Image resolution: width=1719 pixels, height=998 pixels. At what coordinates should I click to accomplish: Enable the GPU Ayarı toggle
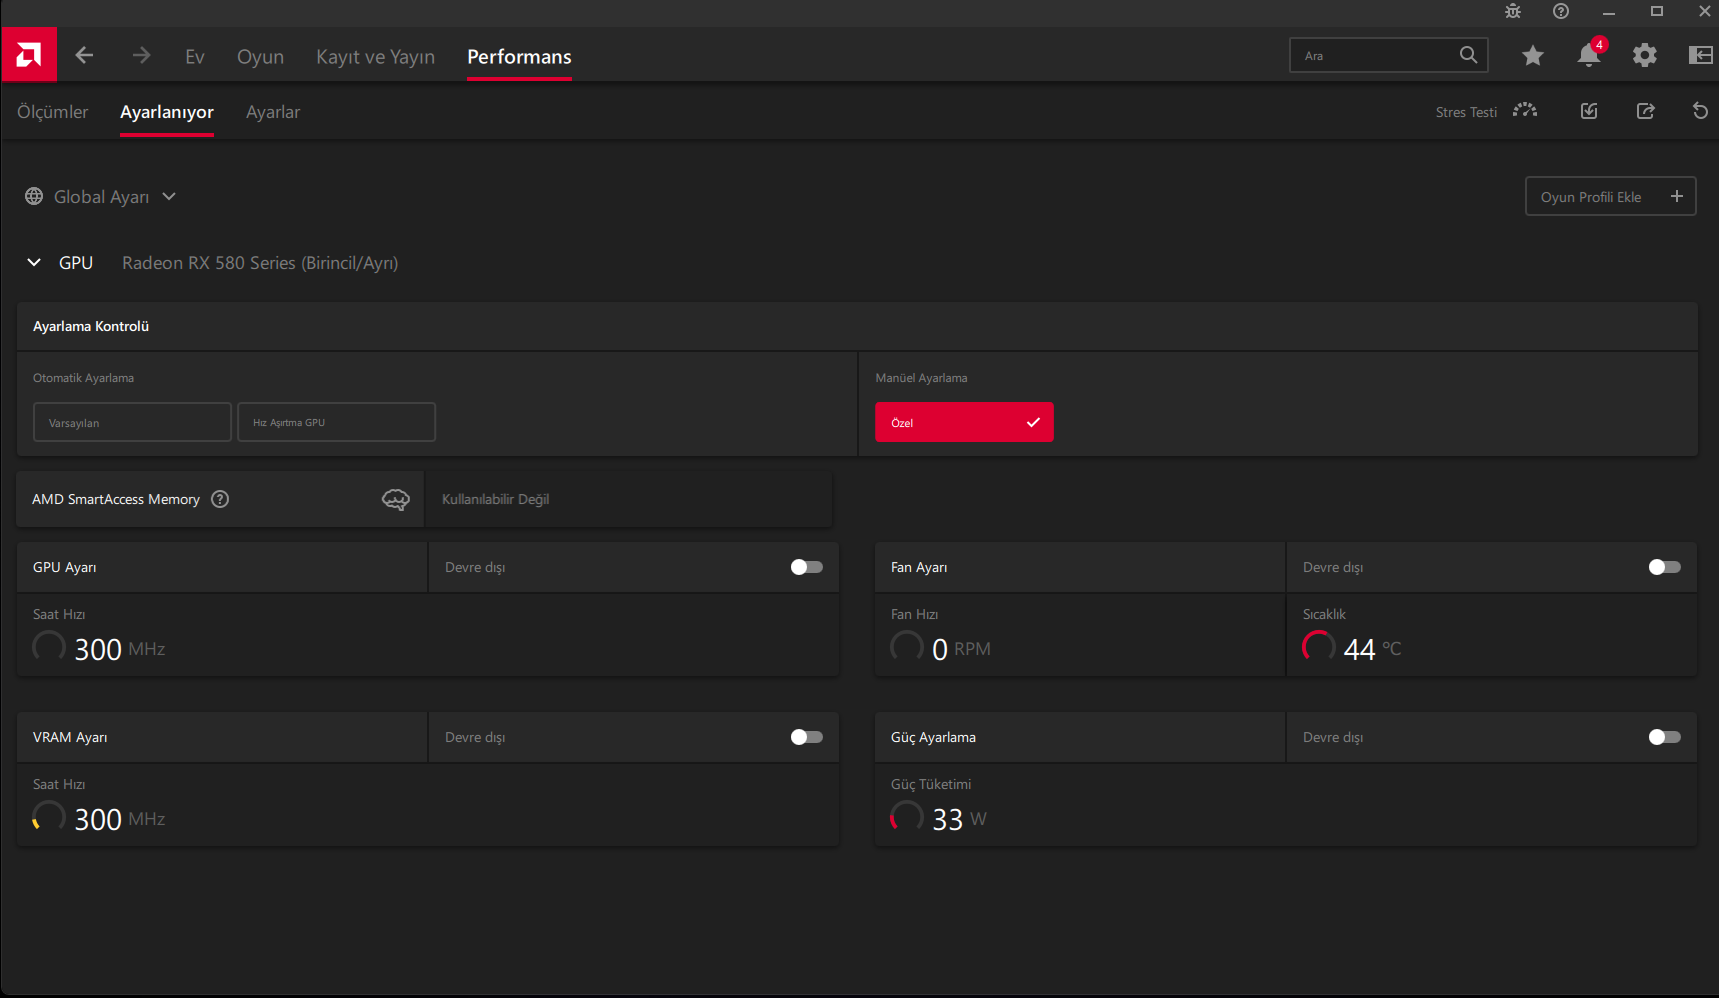(x=807, y=567)
